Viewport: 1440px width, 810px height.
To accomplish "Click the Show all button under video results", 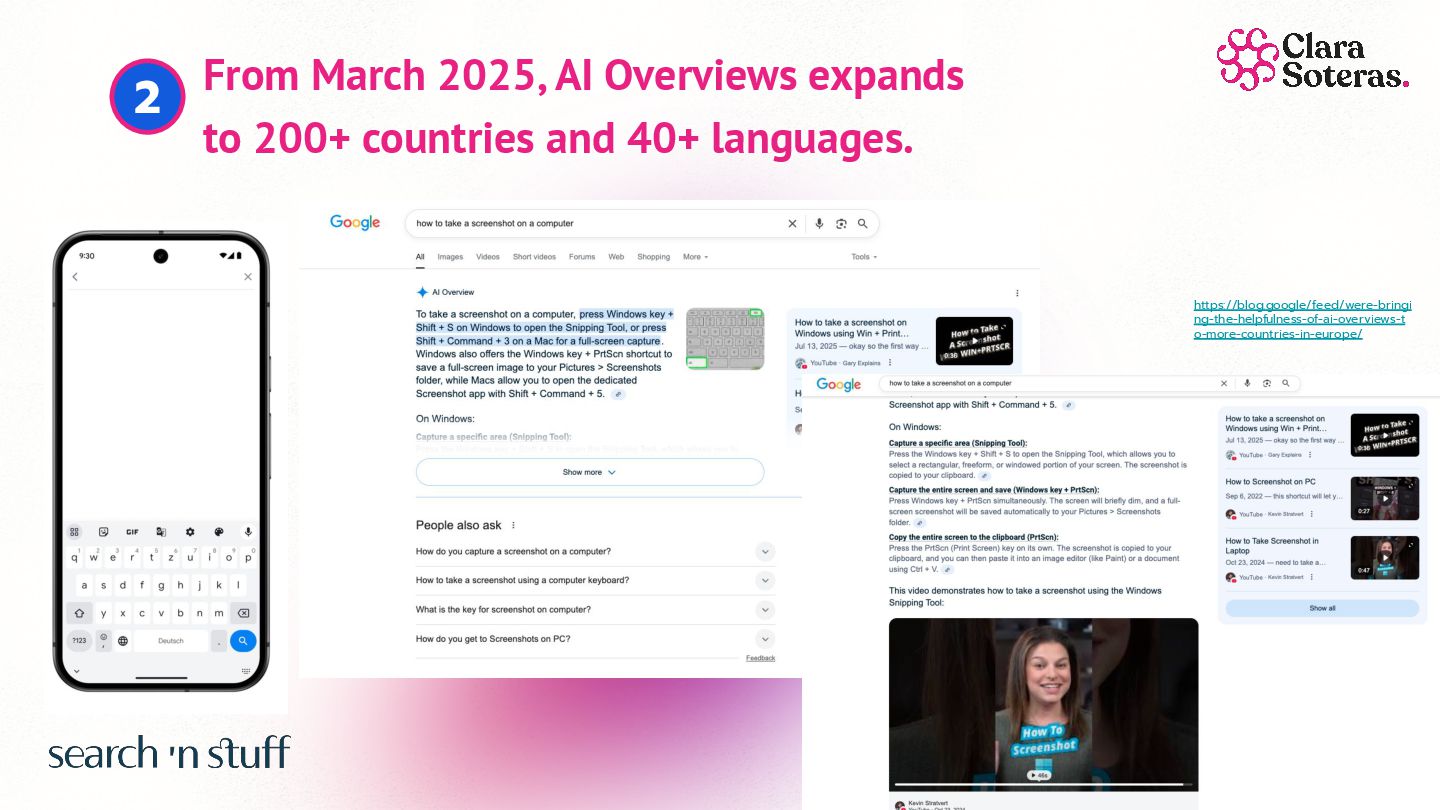I will pos(1322,608).
